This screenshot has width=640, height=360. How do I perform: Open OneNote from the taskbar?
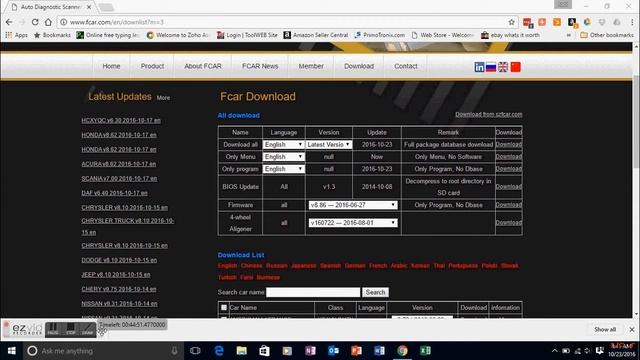click(310, 351)
